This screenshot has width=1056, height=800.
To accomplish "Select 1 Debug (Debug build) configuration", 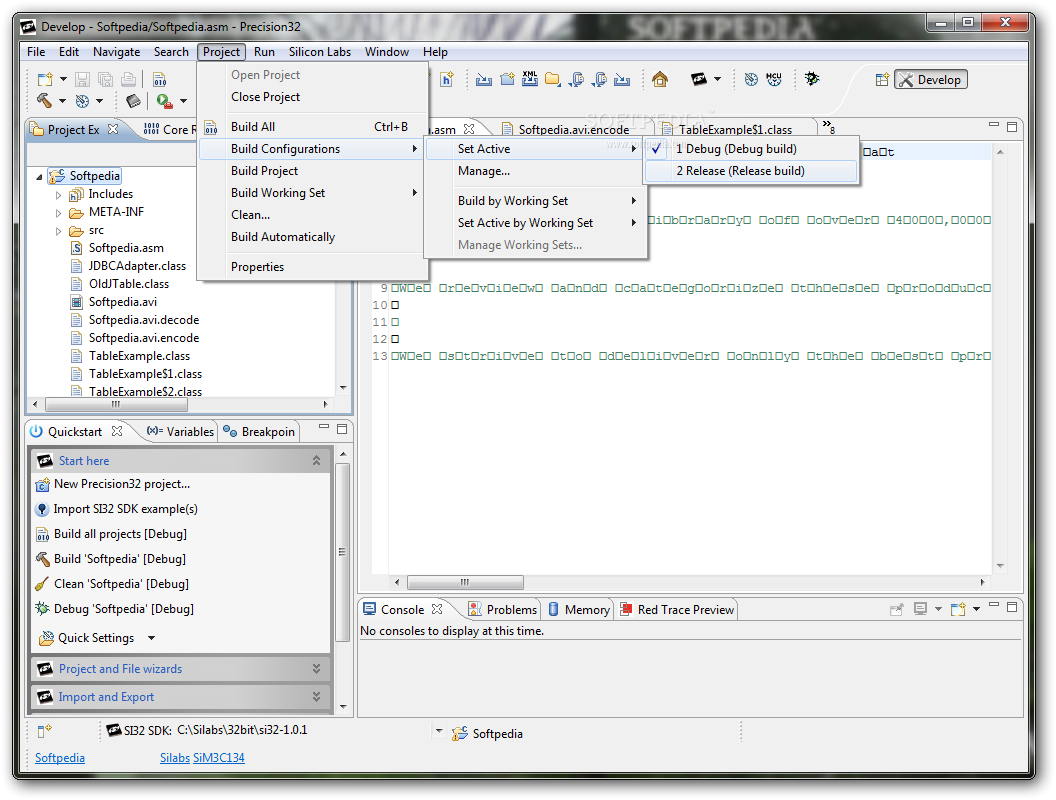I will coord(751,149).
